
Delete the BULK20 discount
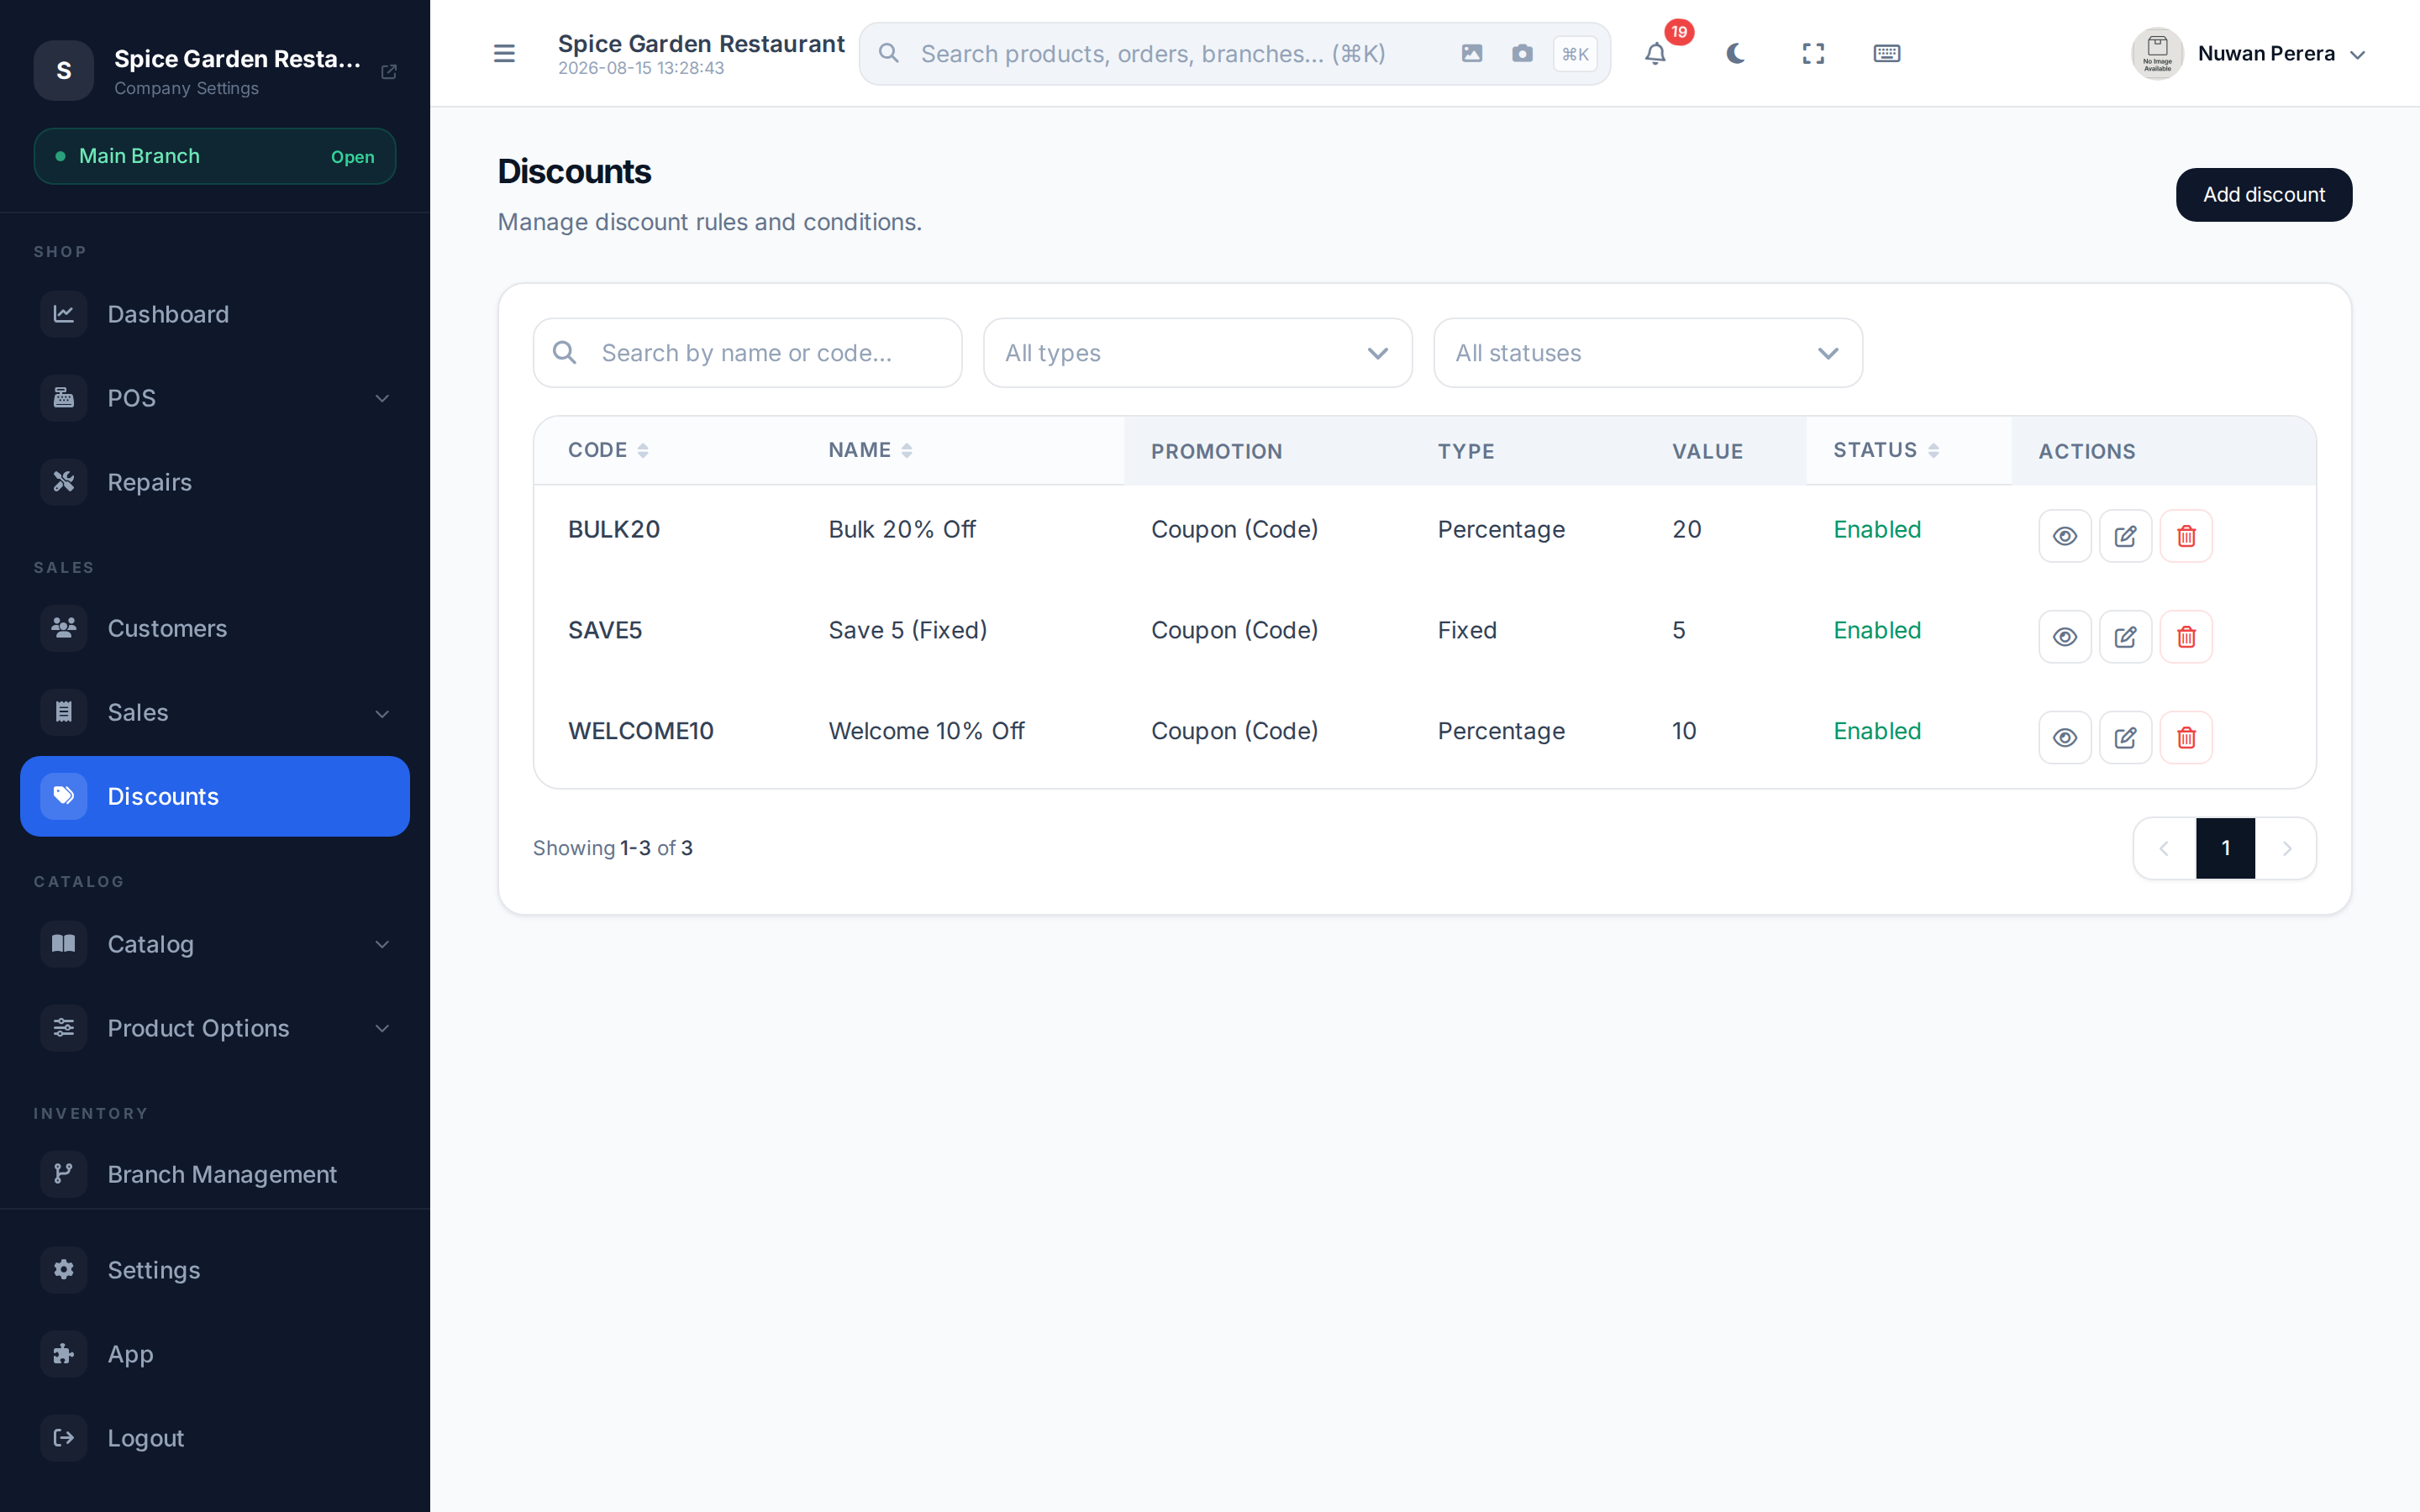coord(2186,536)
